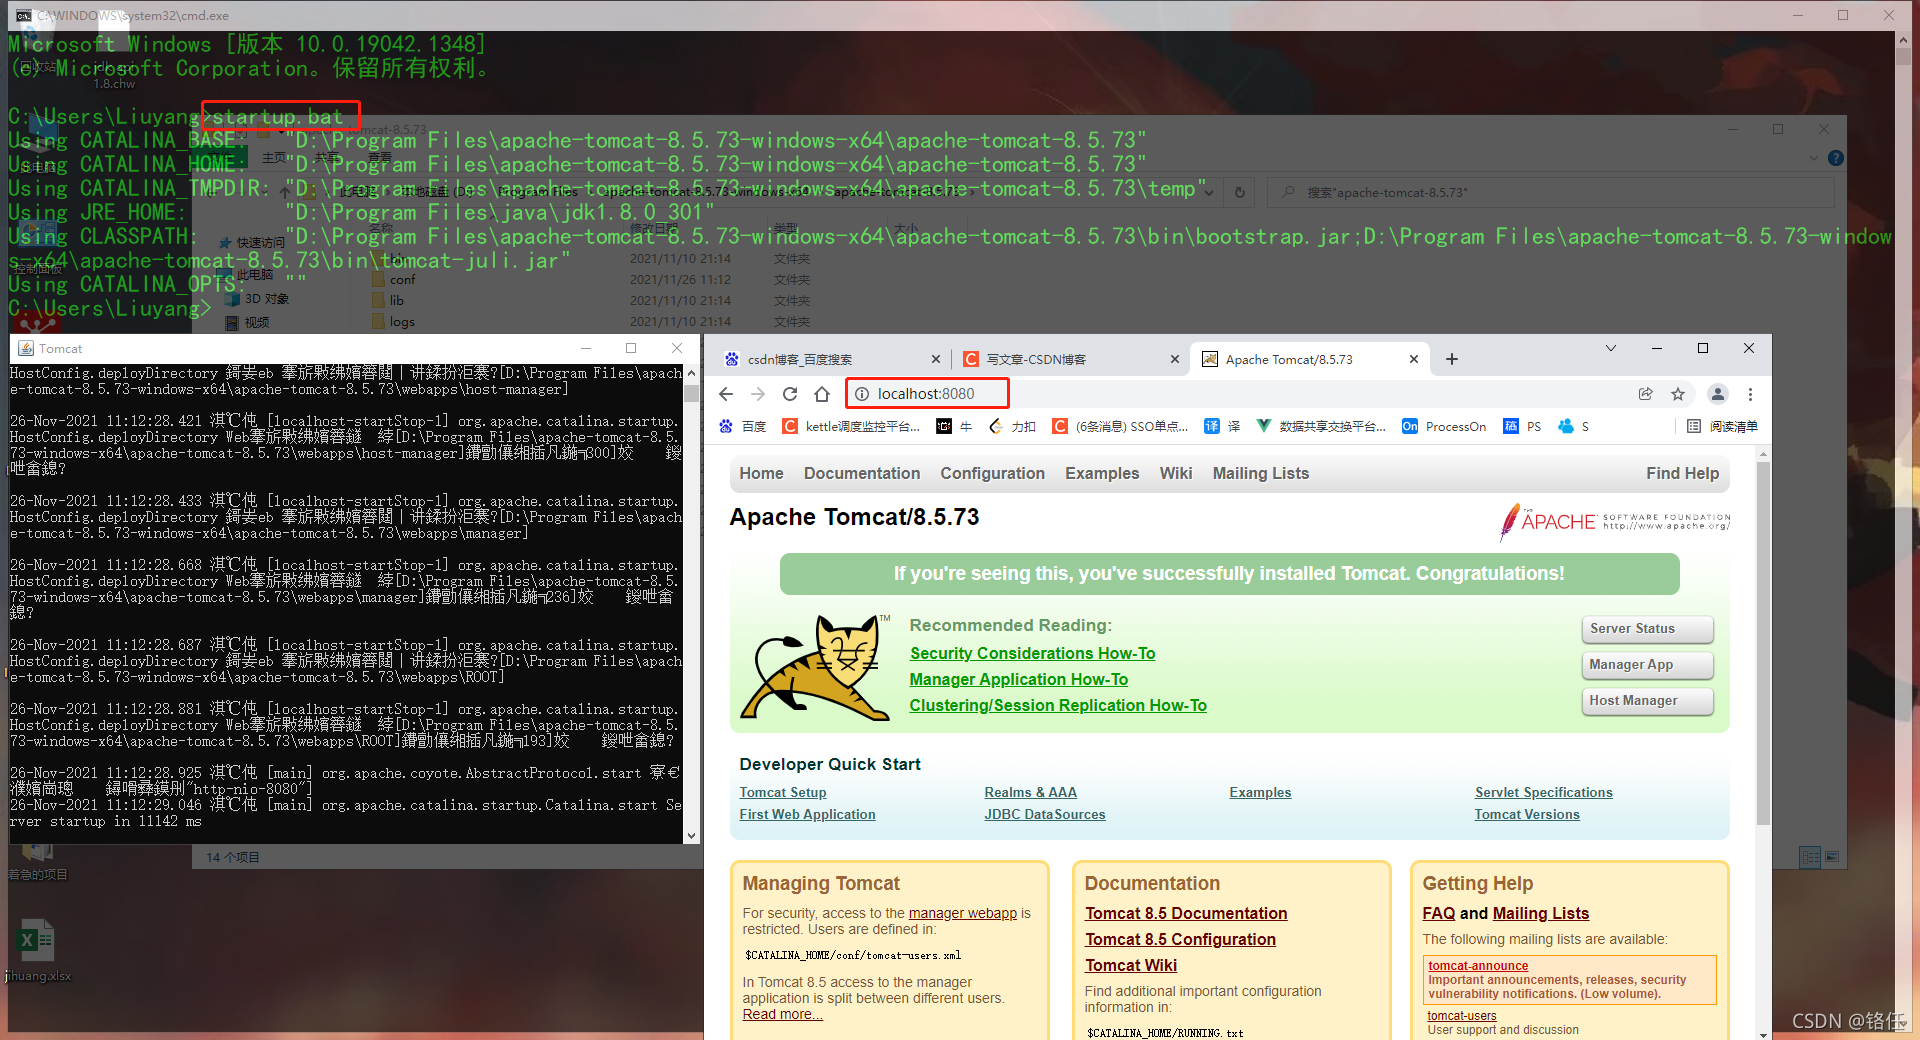Open the Realms & AAA link
Image resolution: width=1920 pixels, height=1040 pixels.
[x=1030, y=792]
